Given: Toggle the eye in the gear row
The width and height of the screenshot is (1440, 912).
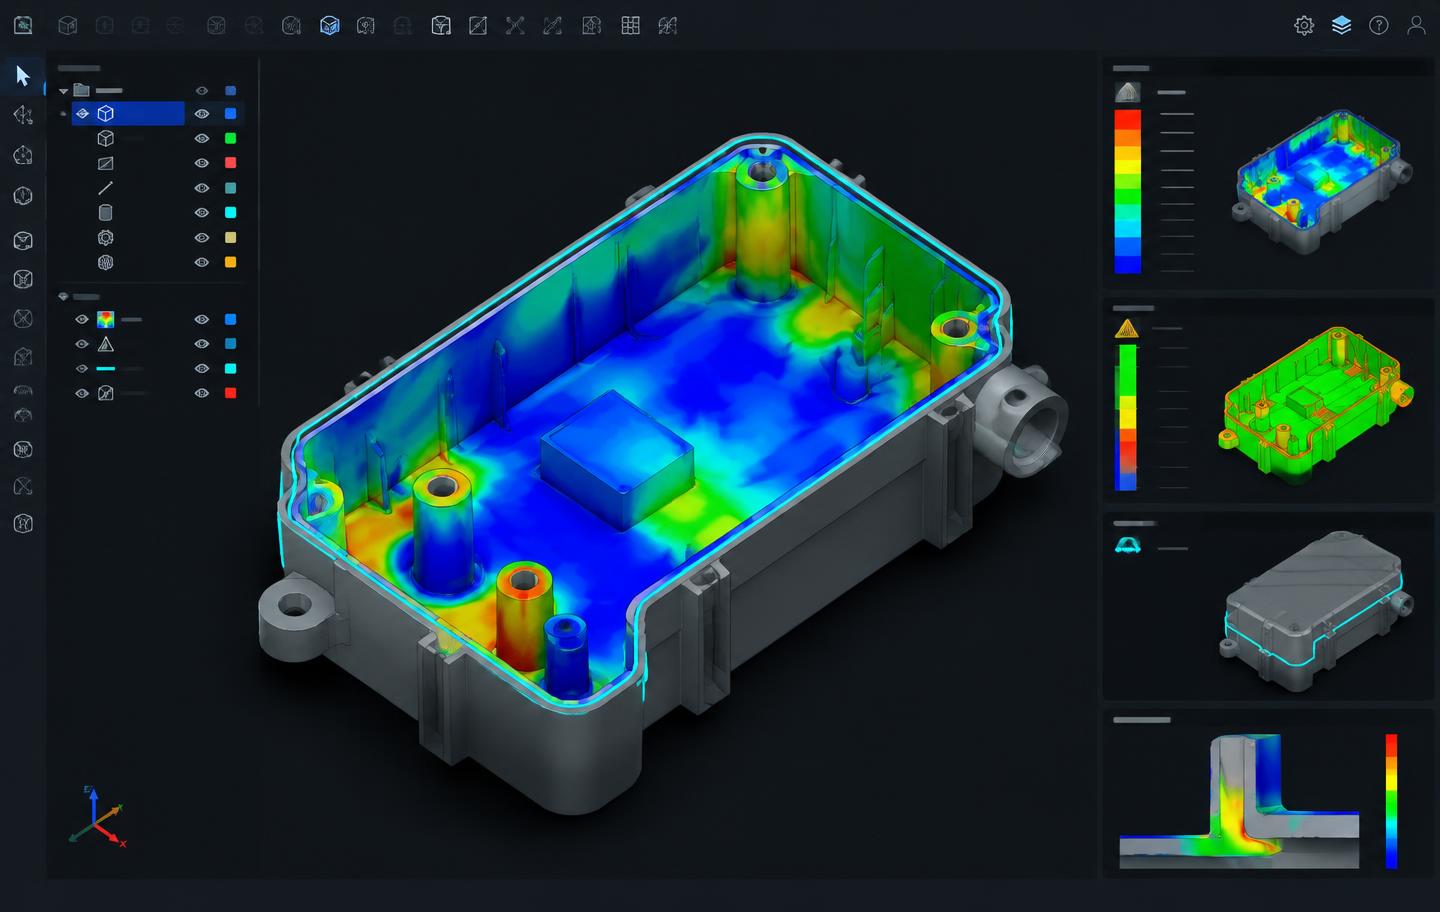Looking at the screenshot, I should click(201, 238).
